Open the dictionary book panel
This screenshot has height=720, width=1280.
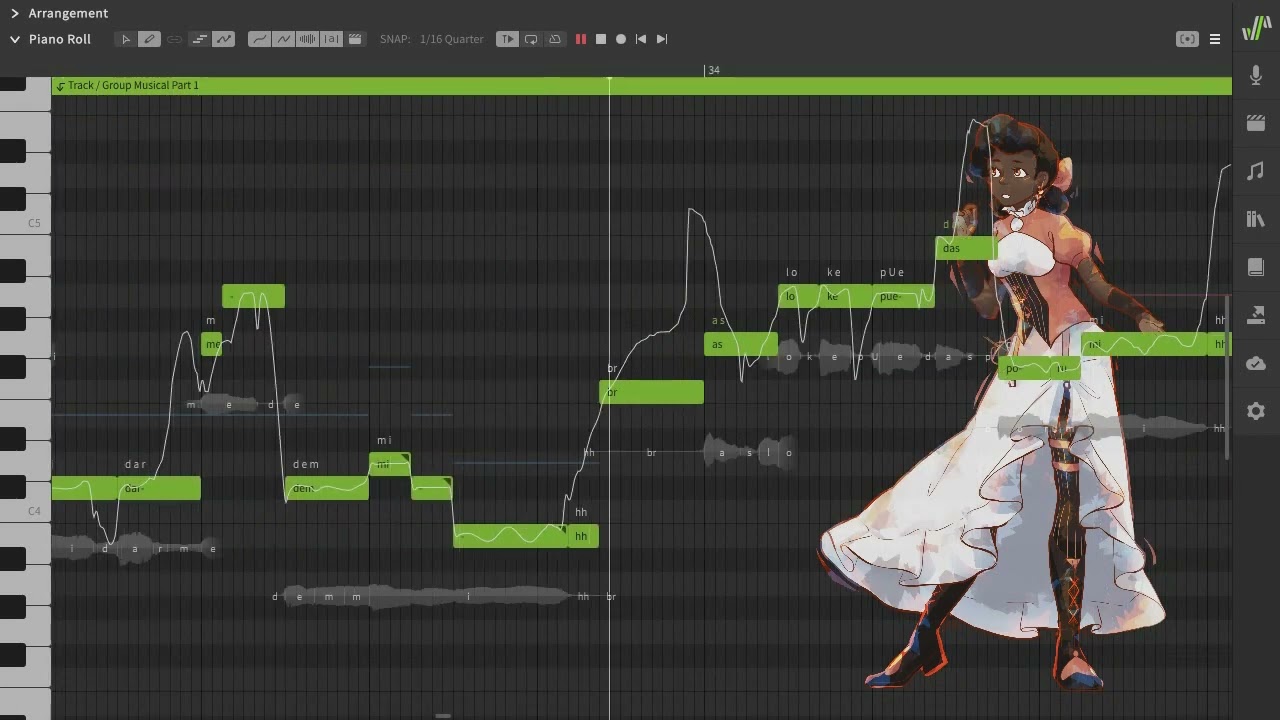click(1256, 267)
